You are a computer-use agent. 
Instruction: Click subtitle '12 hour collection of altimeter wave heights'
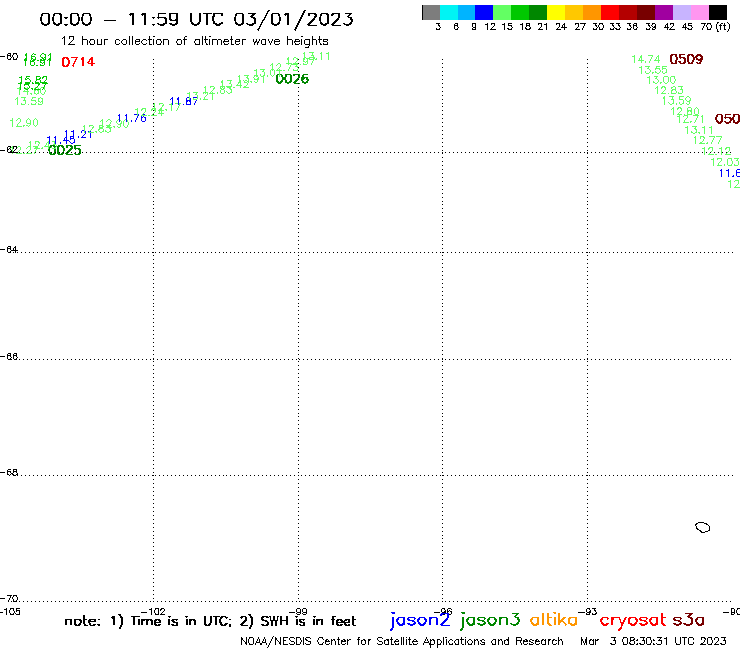(194, 41)
